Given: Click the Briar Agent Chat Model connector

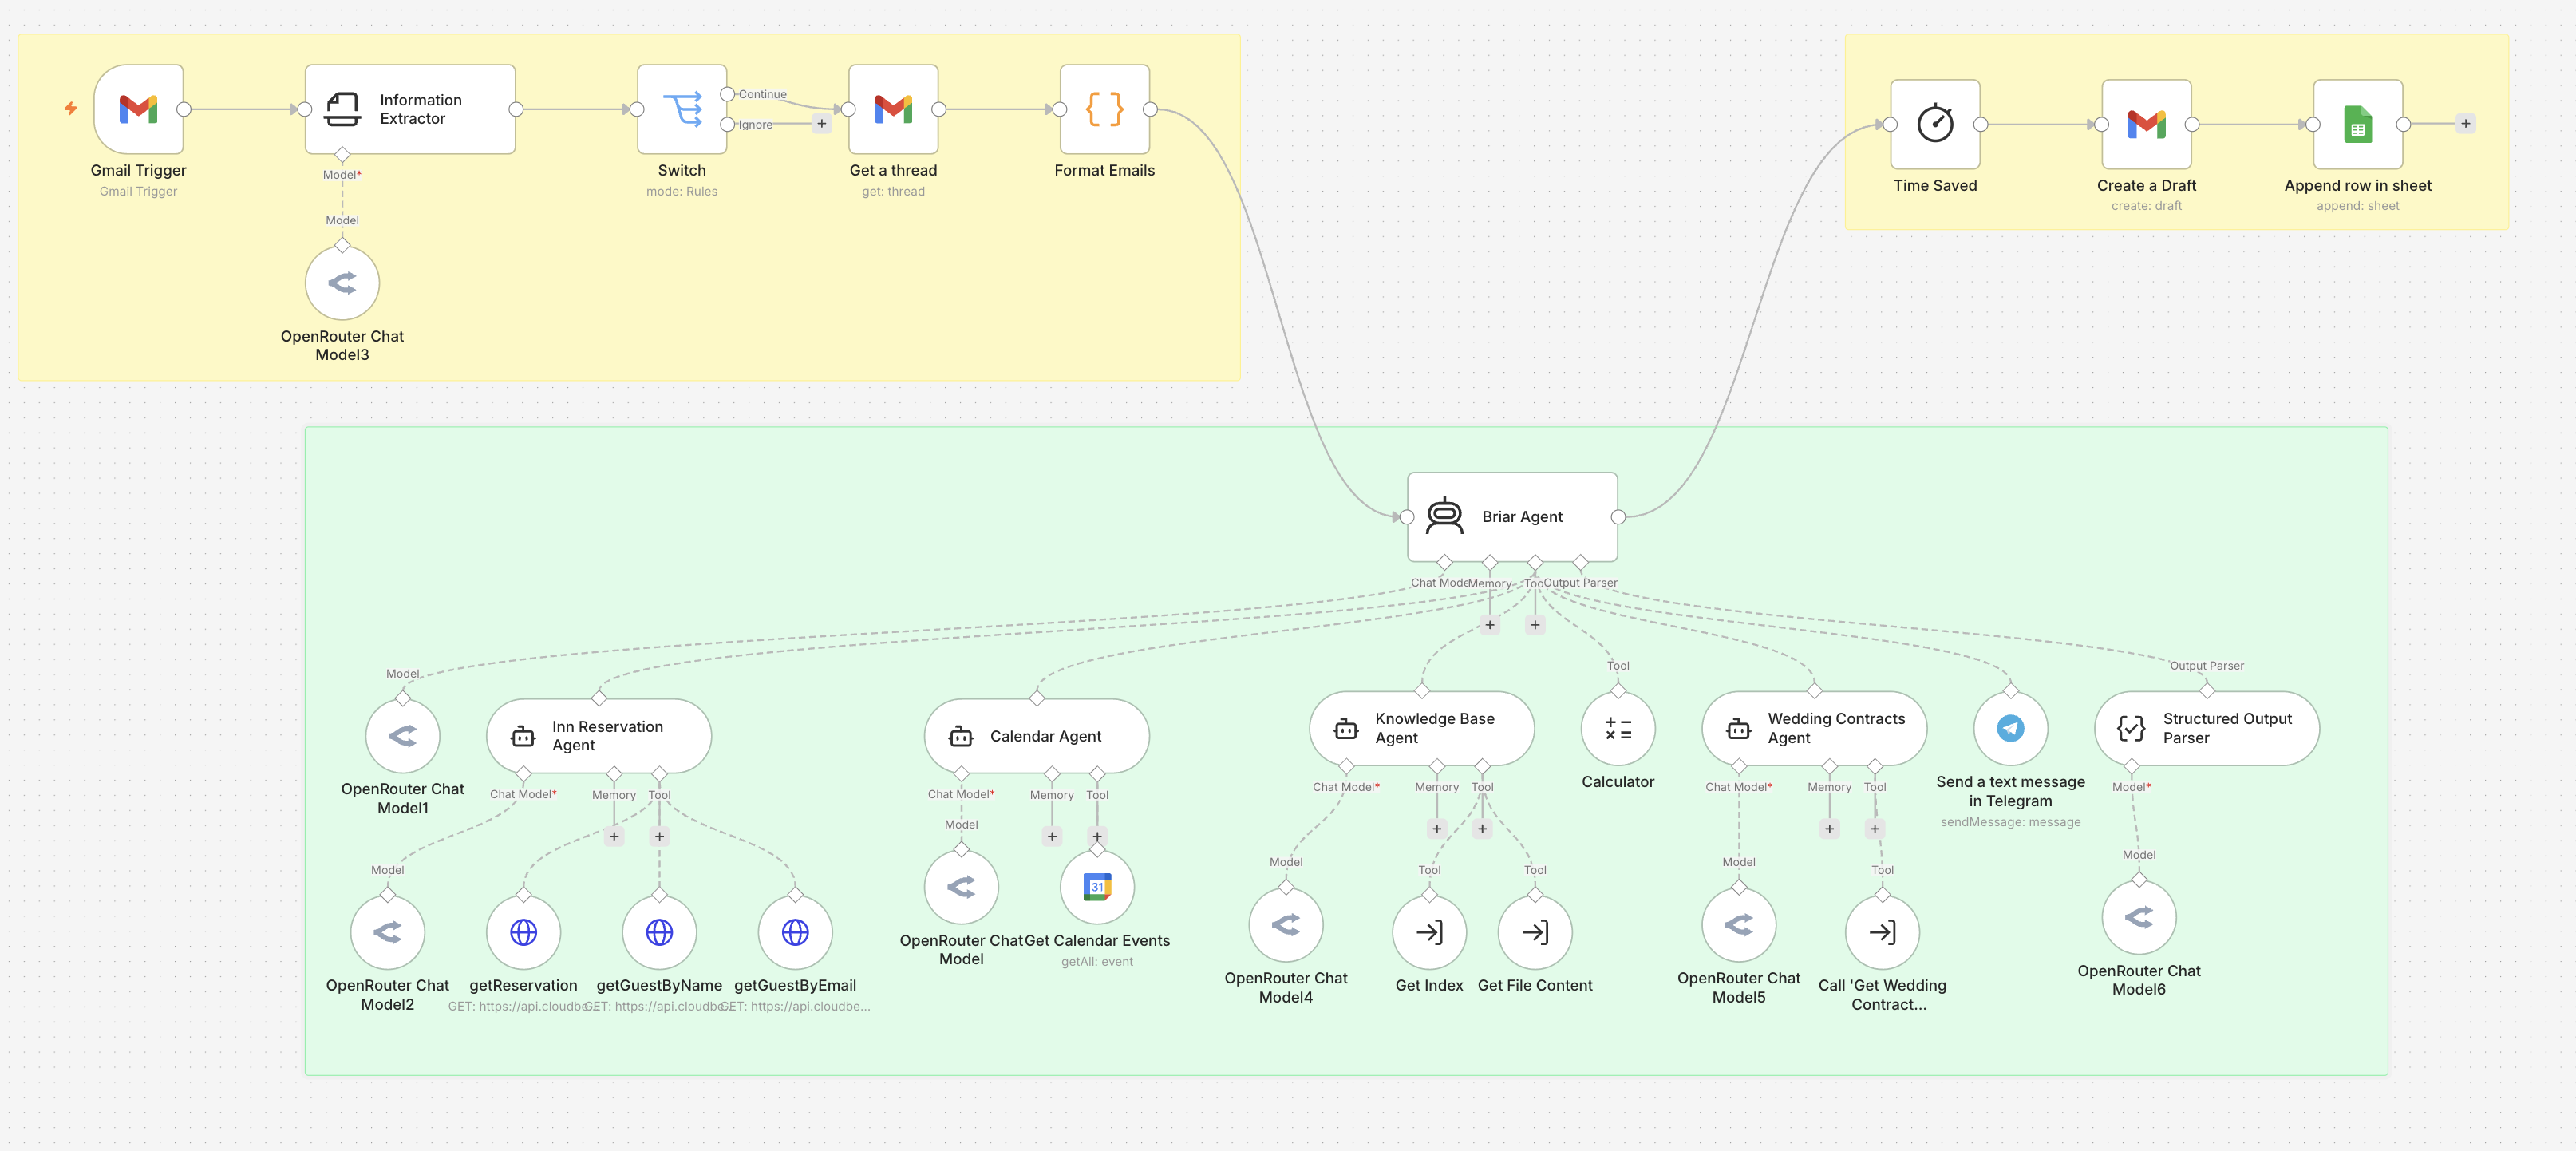Looking at the screenshot, I should (x=1444, y=562).
